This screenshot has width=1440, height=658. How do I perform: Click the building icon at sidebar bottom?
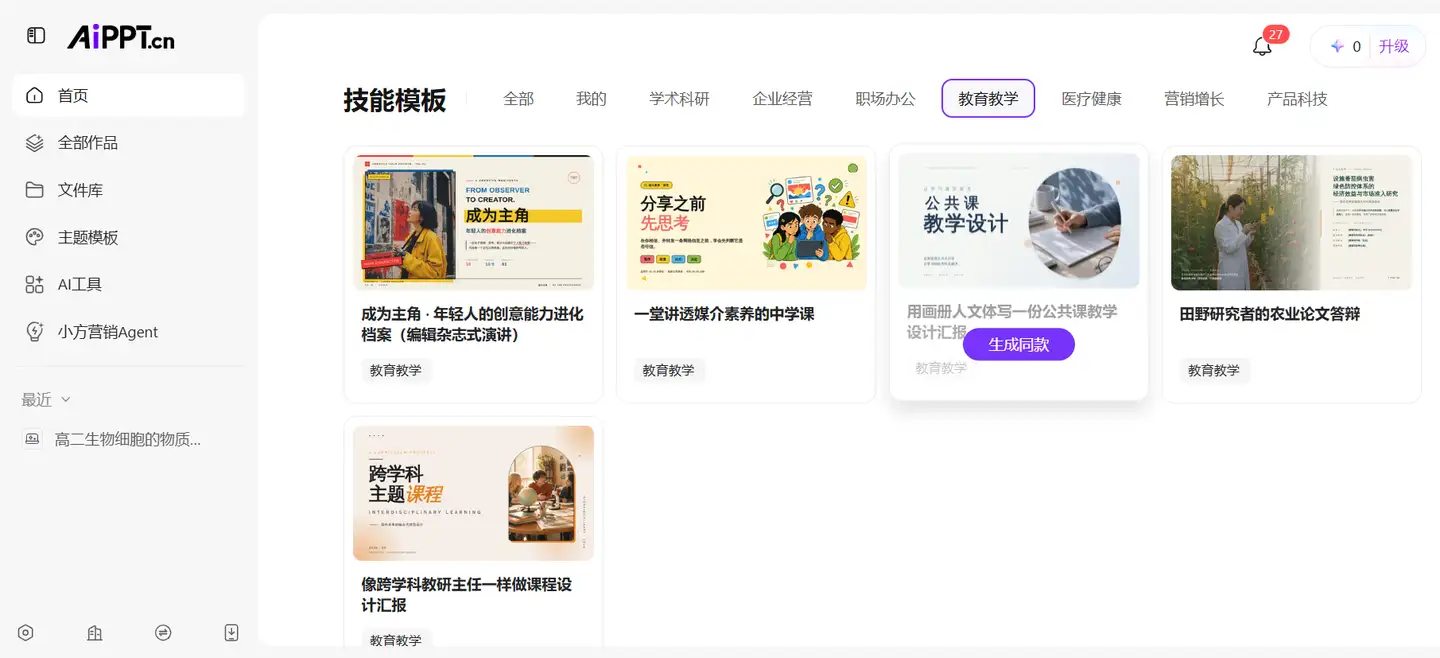point(95,633)
